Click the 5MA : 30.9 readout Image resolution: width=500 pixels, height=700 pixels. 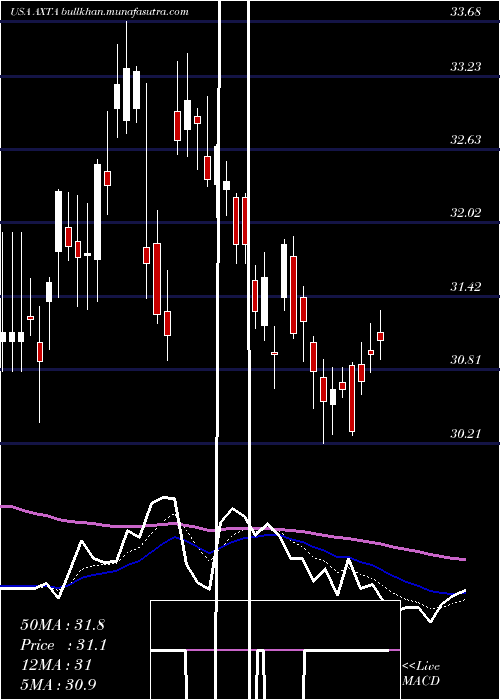[x=58, y=685]
